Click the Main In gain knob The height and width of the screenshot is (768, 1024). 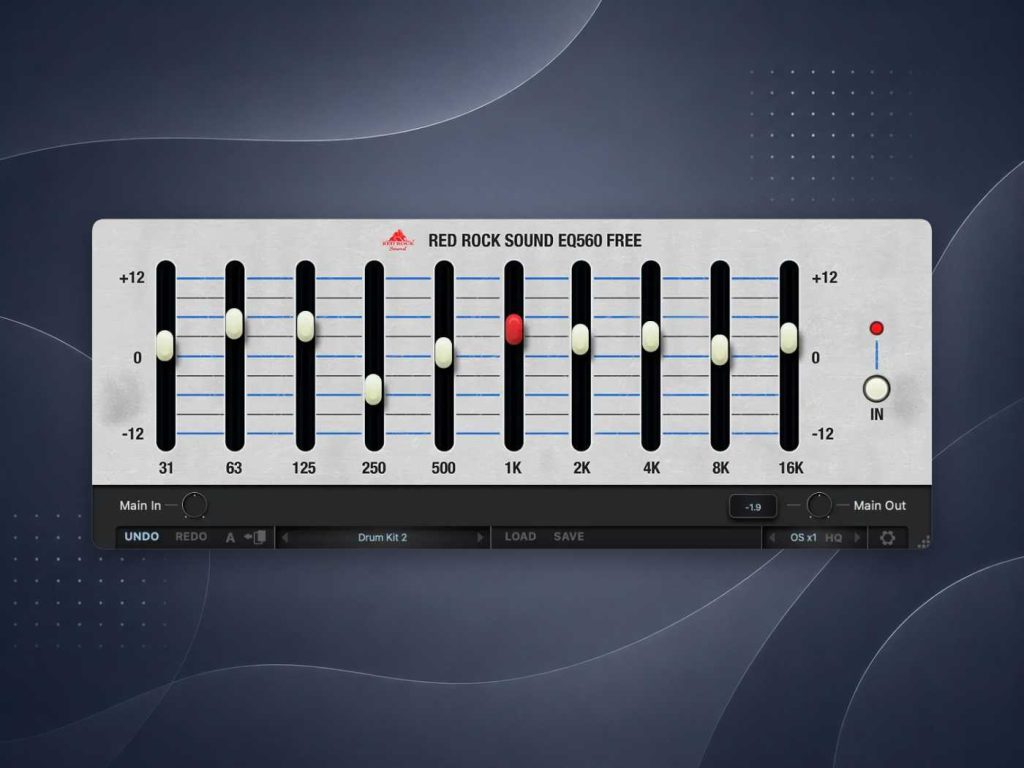tap(194, 505)
